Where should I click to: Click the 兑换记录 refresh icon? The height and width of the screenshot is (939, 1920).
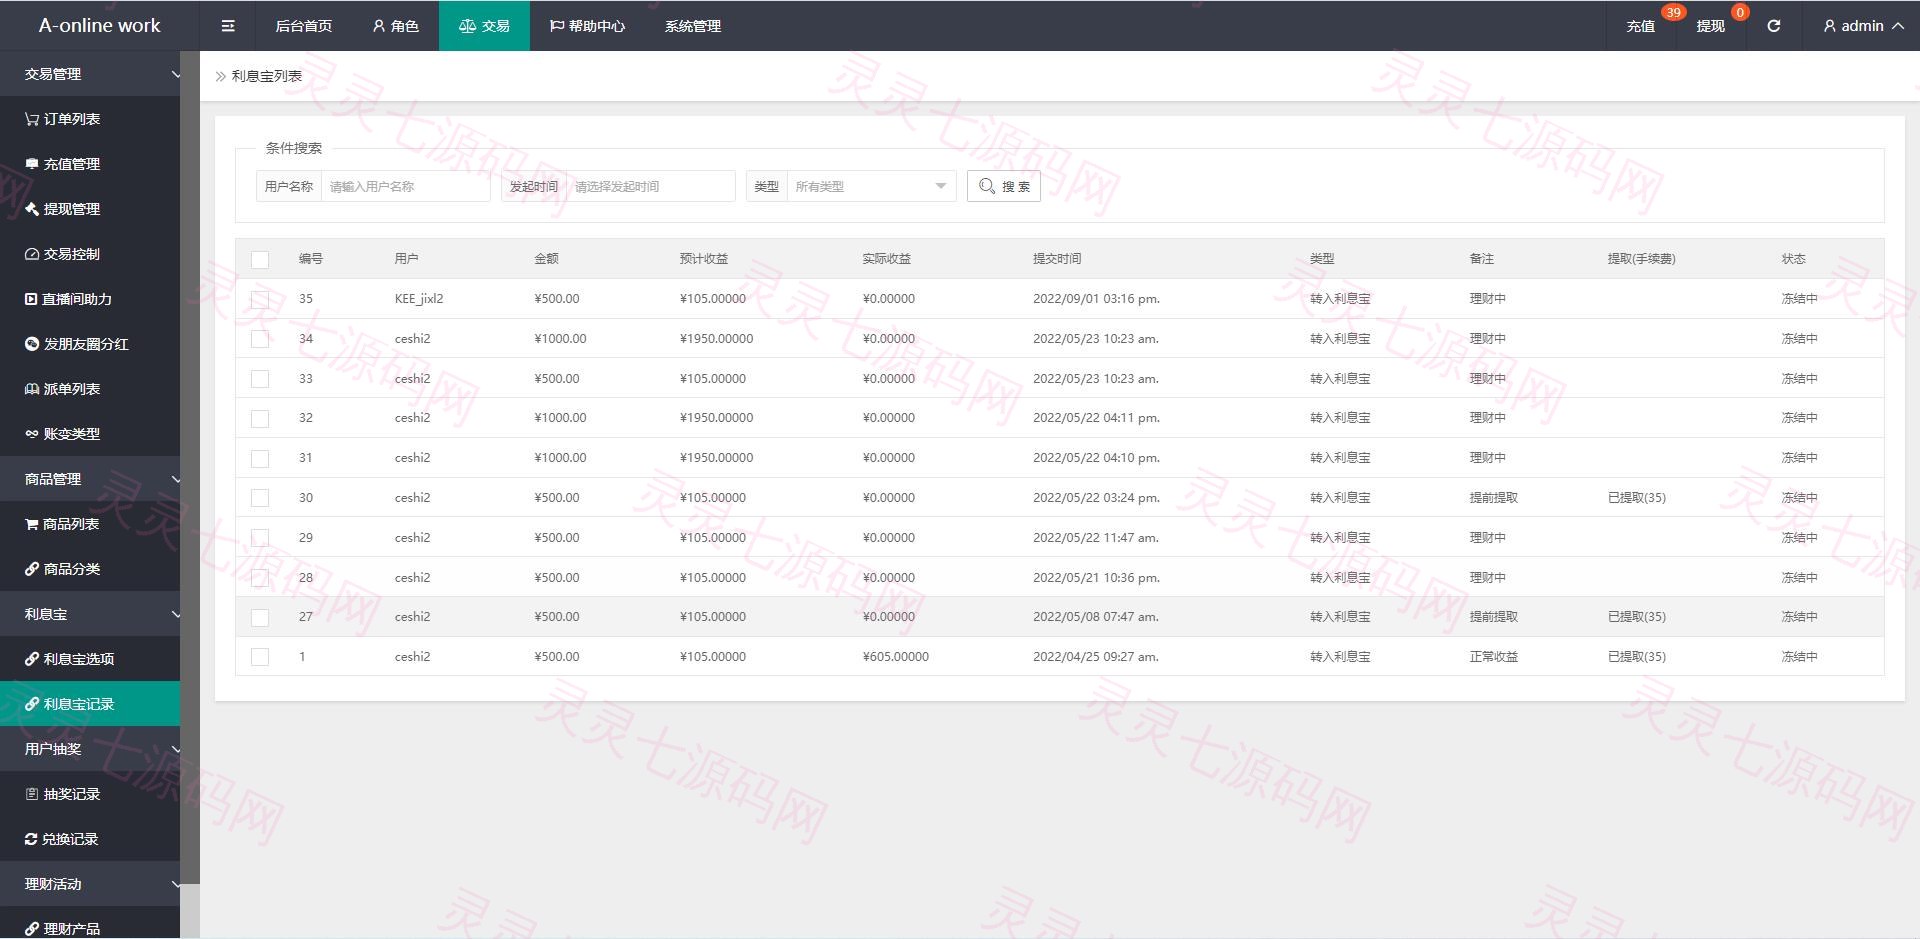[x=31, y=839]
